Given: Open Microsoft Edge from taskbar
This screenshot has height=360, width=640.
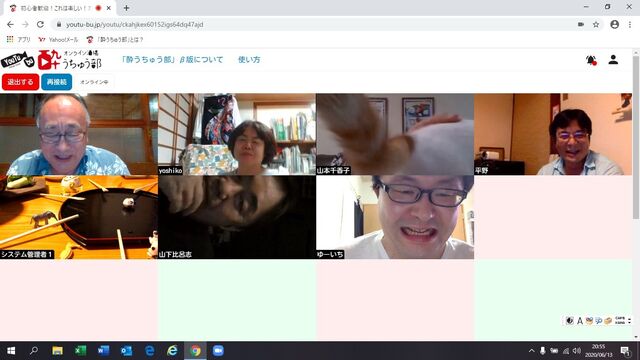Looking at the screenshot, I should (149, 351).
